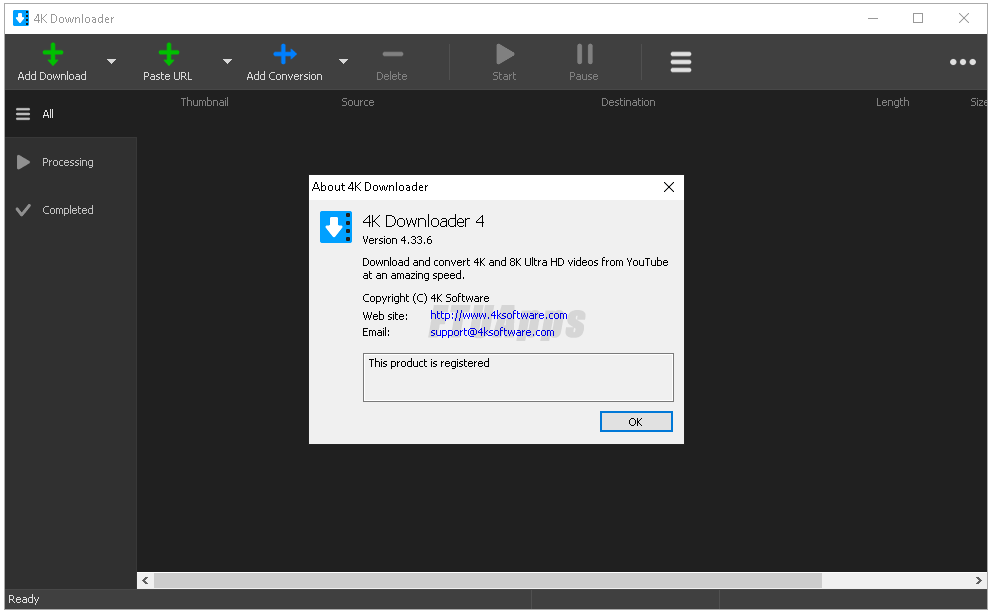Click the 4K Downloader title bar app icon
Screen dimensions: 988x611
[x=21, y=18]
